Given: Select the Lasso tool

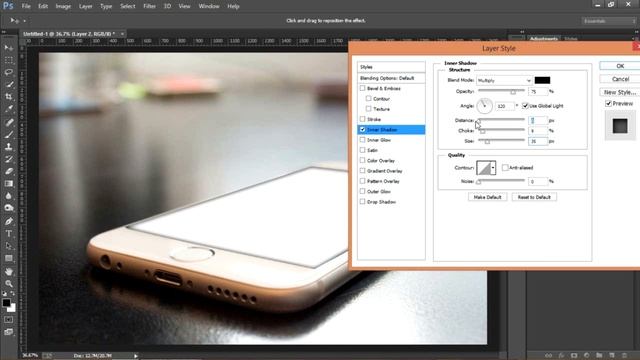Looking at the screenshot, I should (9, 72).
